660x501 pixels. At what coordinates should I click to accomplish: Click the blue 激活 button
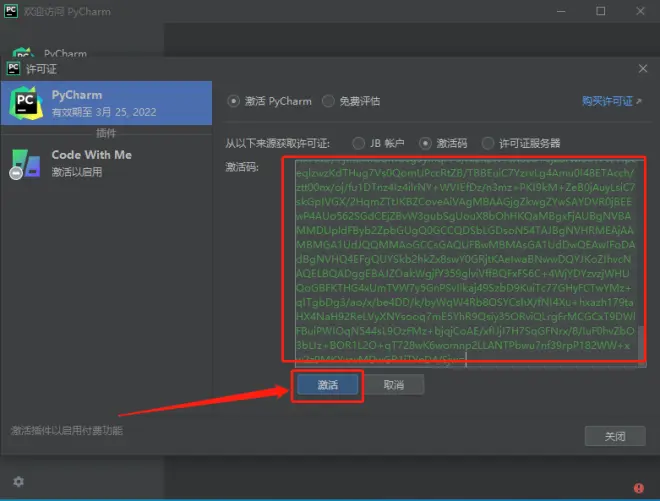[327, 384]
